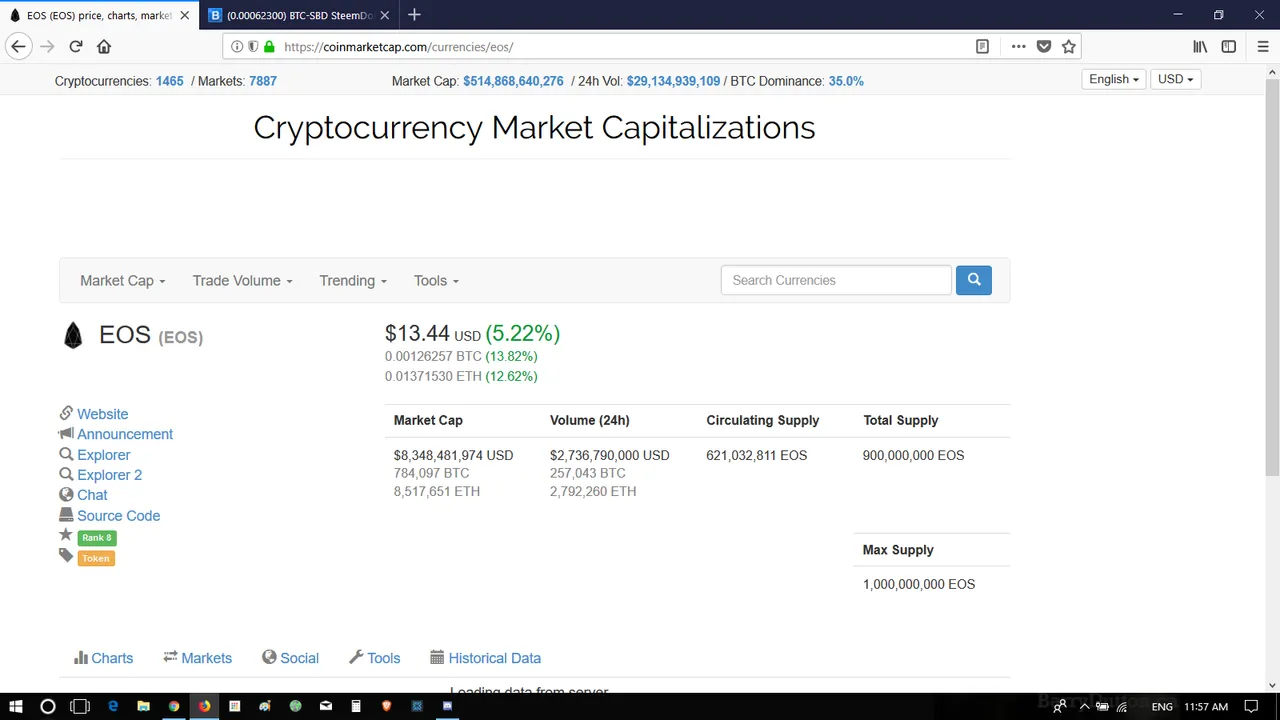Open a new browser tab with the plus
Screen dimensions: 1280x720
pyautogui.click(x=414, y=15)
